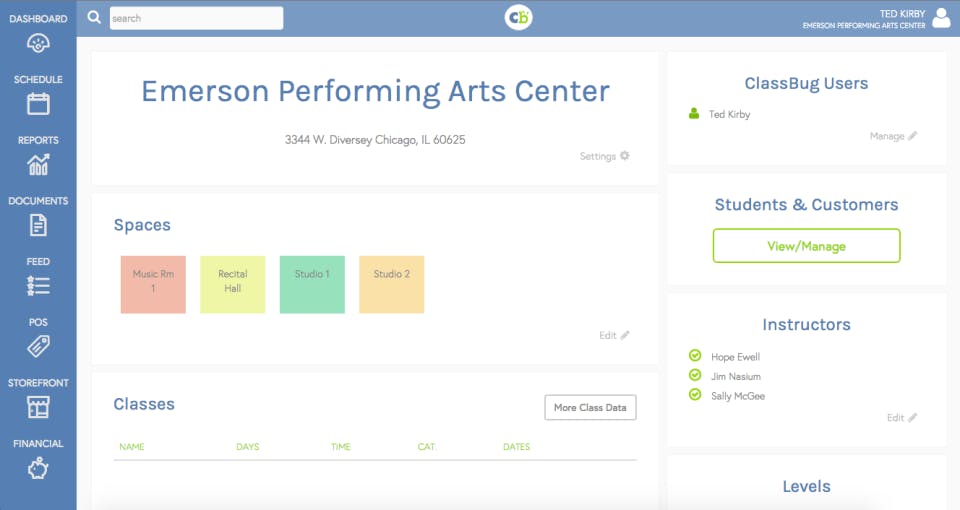
Task: Open the Schedule calendar icon
Action: (38, 103)
